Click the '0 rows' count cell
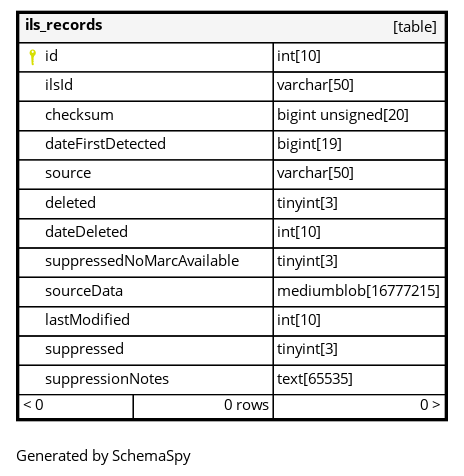The height and width of the screenshot is (476, 464). coord(203,406)
